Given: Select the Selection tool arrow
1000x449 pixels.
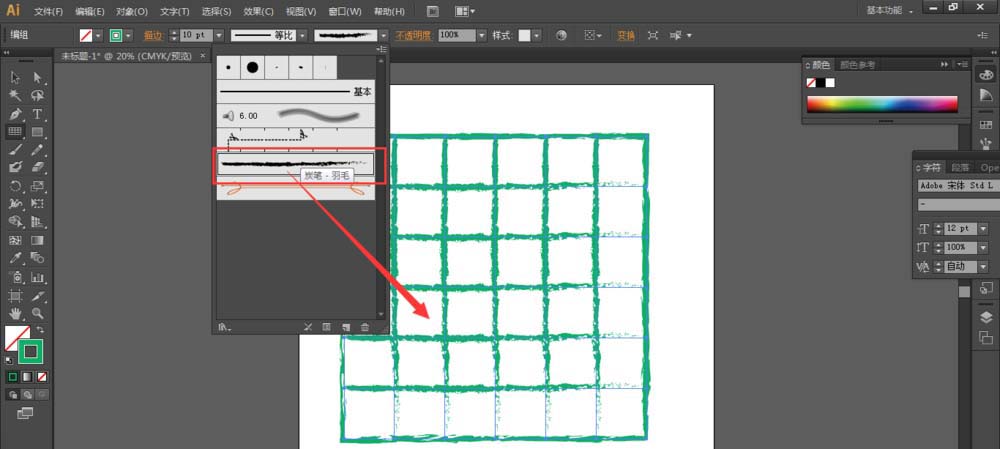Looking at the screenshot, I should (16, 78).
